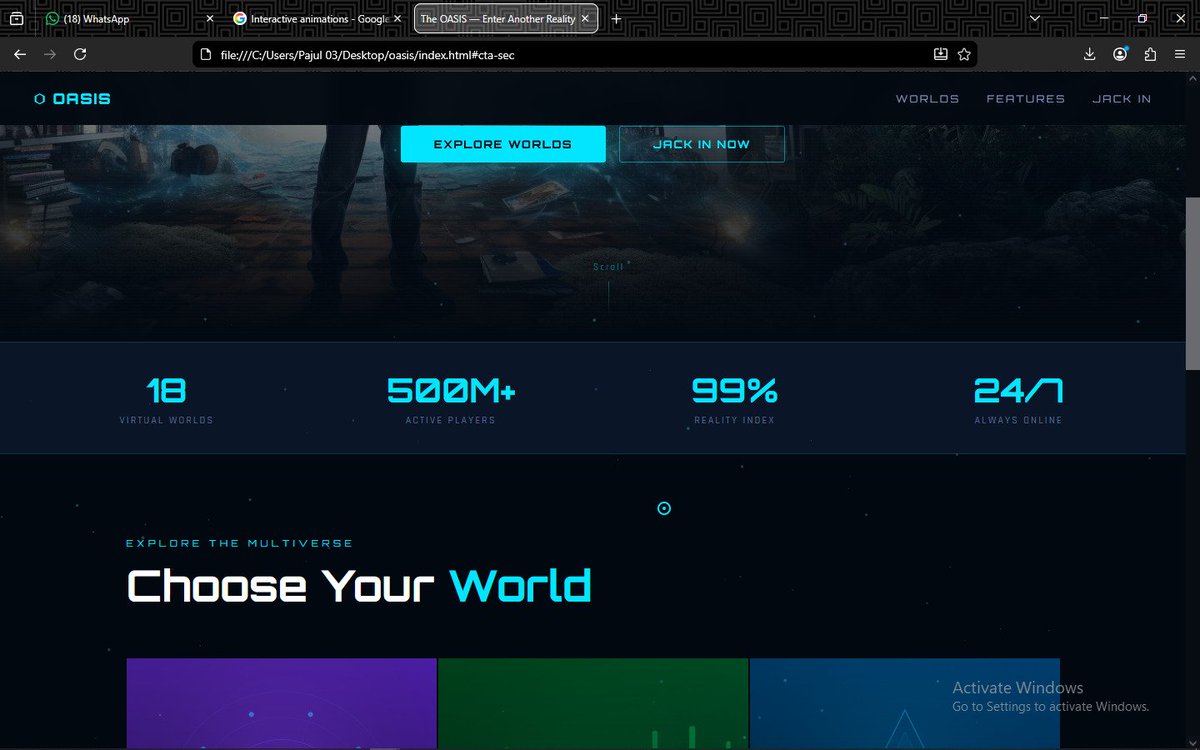Click the ALWAYS ONLINE caption

coord(1018,420)
